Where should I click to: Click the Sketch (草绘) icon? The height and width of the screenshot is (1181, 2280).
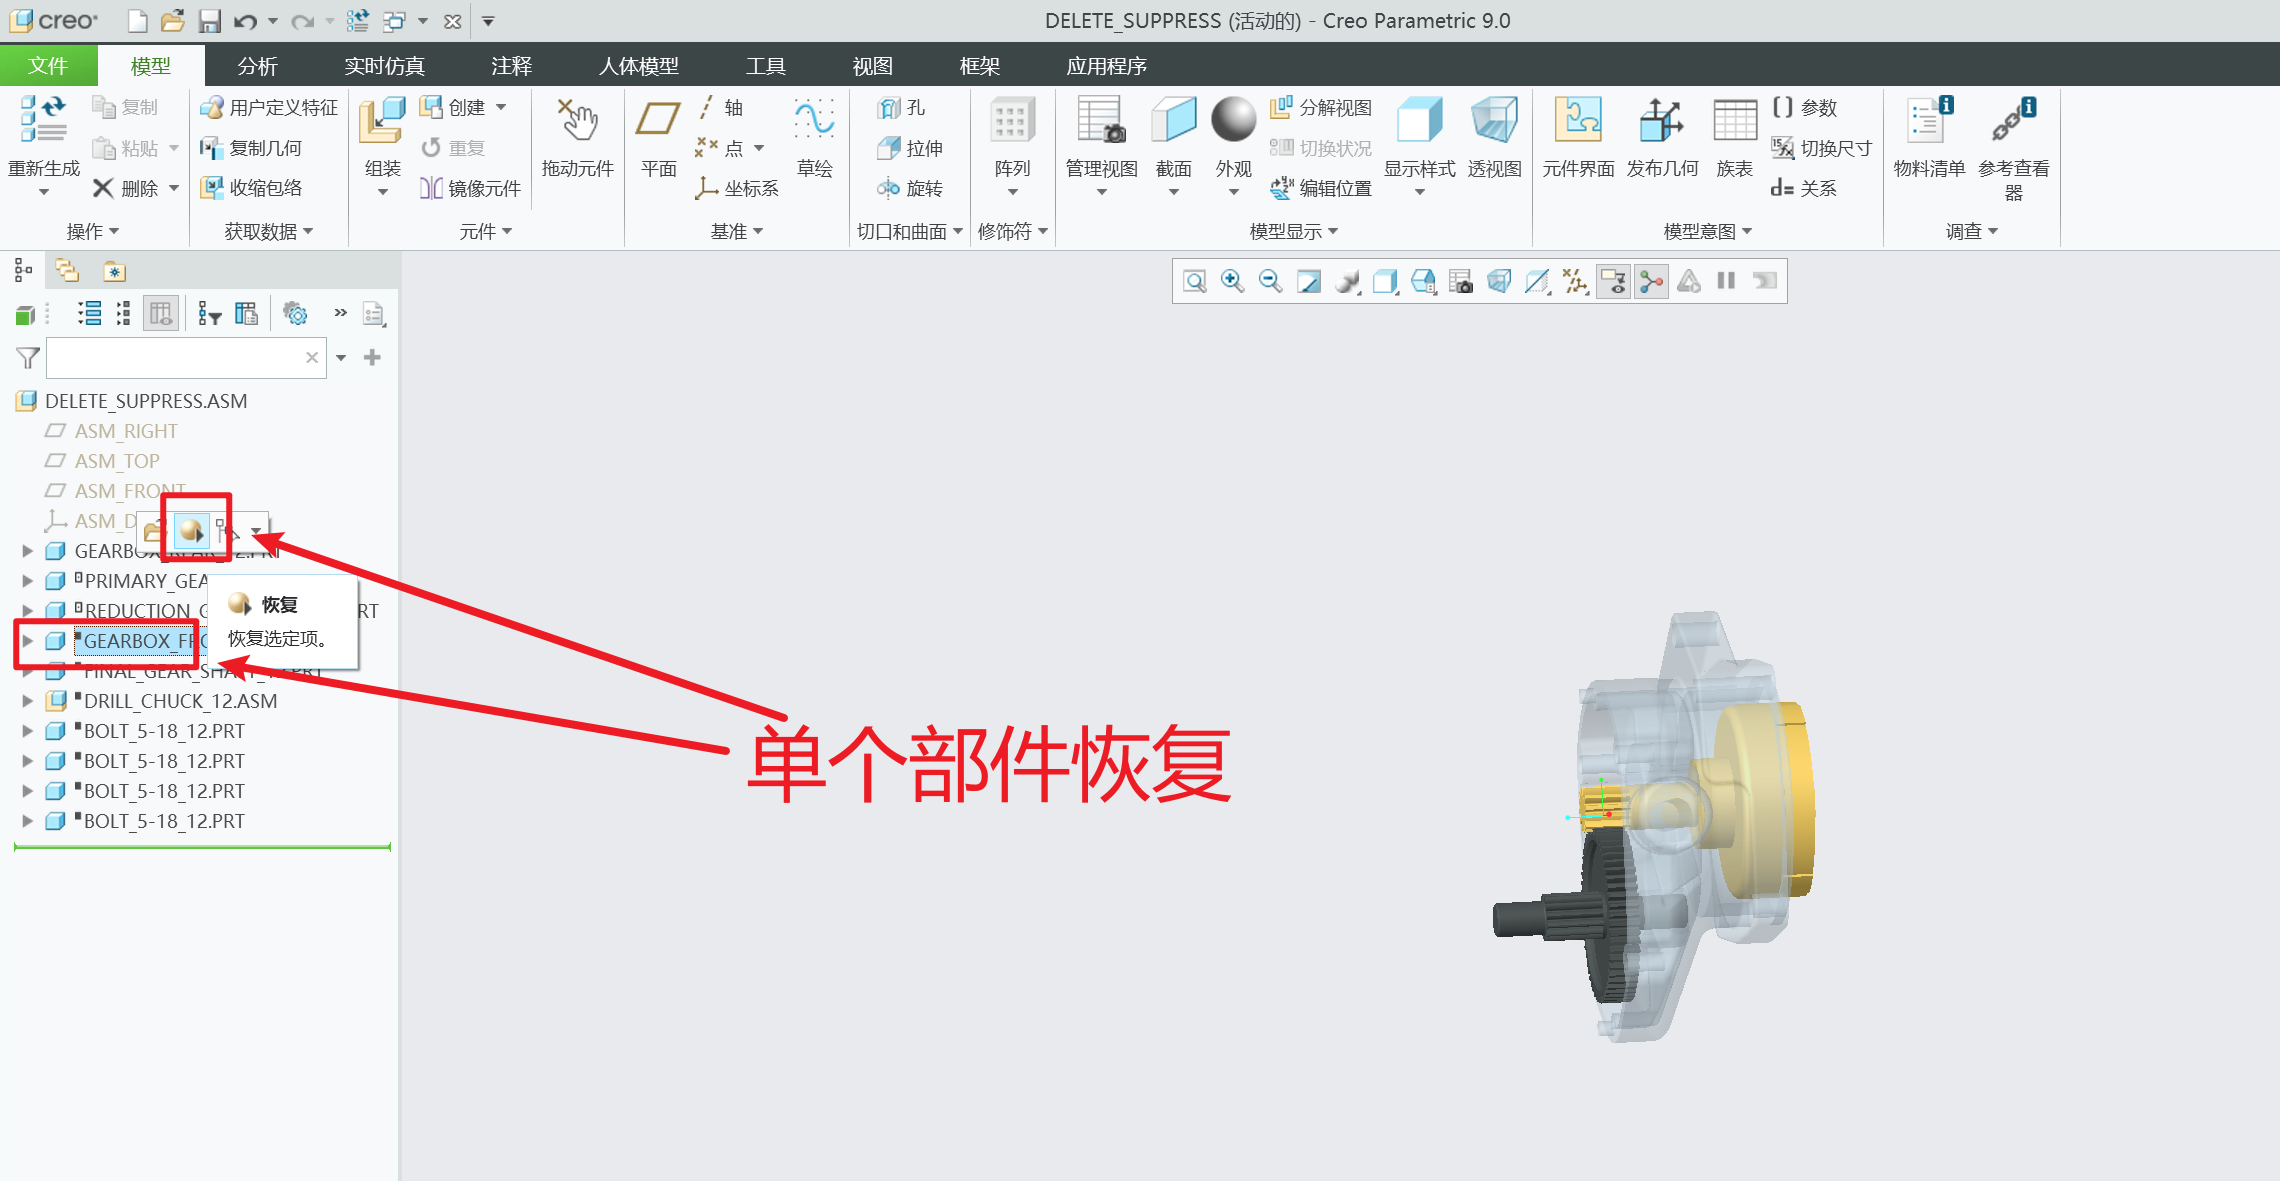814,120
